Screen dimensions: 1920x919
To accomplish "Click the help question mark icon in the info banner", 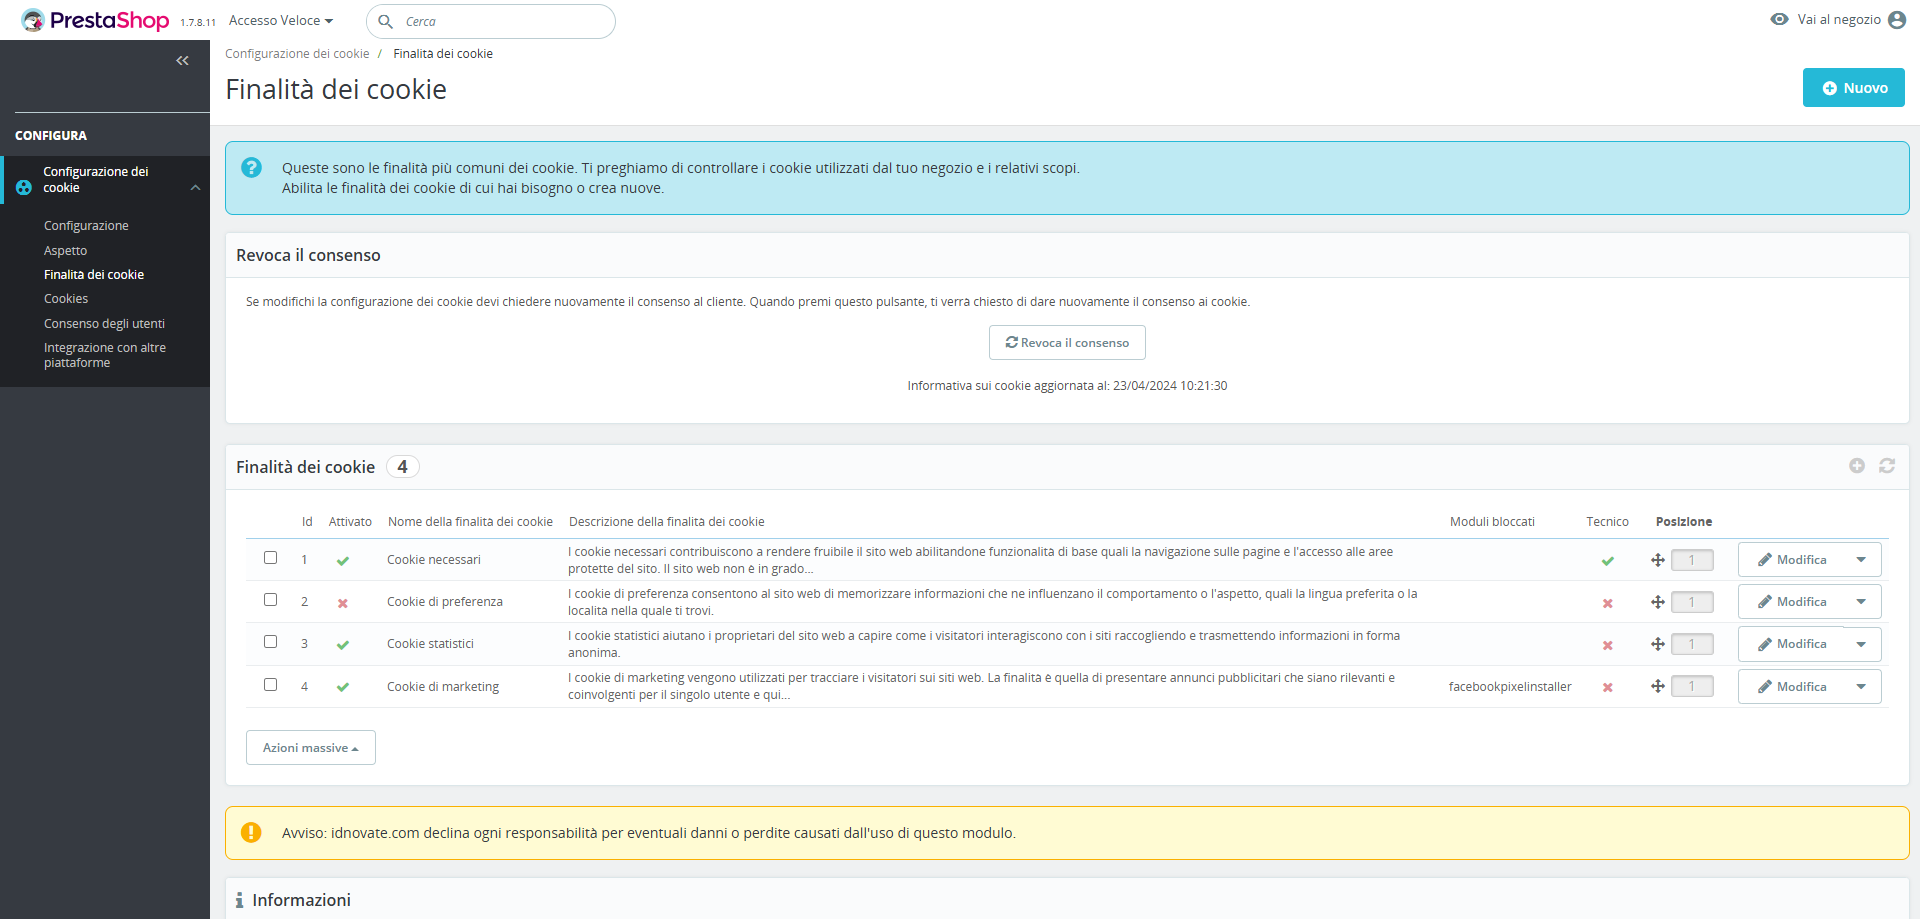I will 251,168.
